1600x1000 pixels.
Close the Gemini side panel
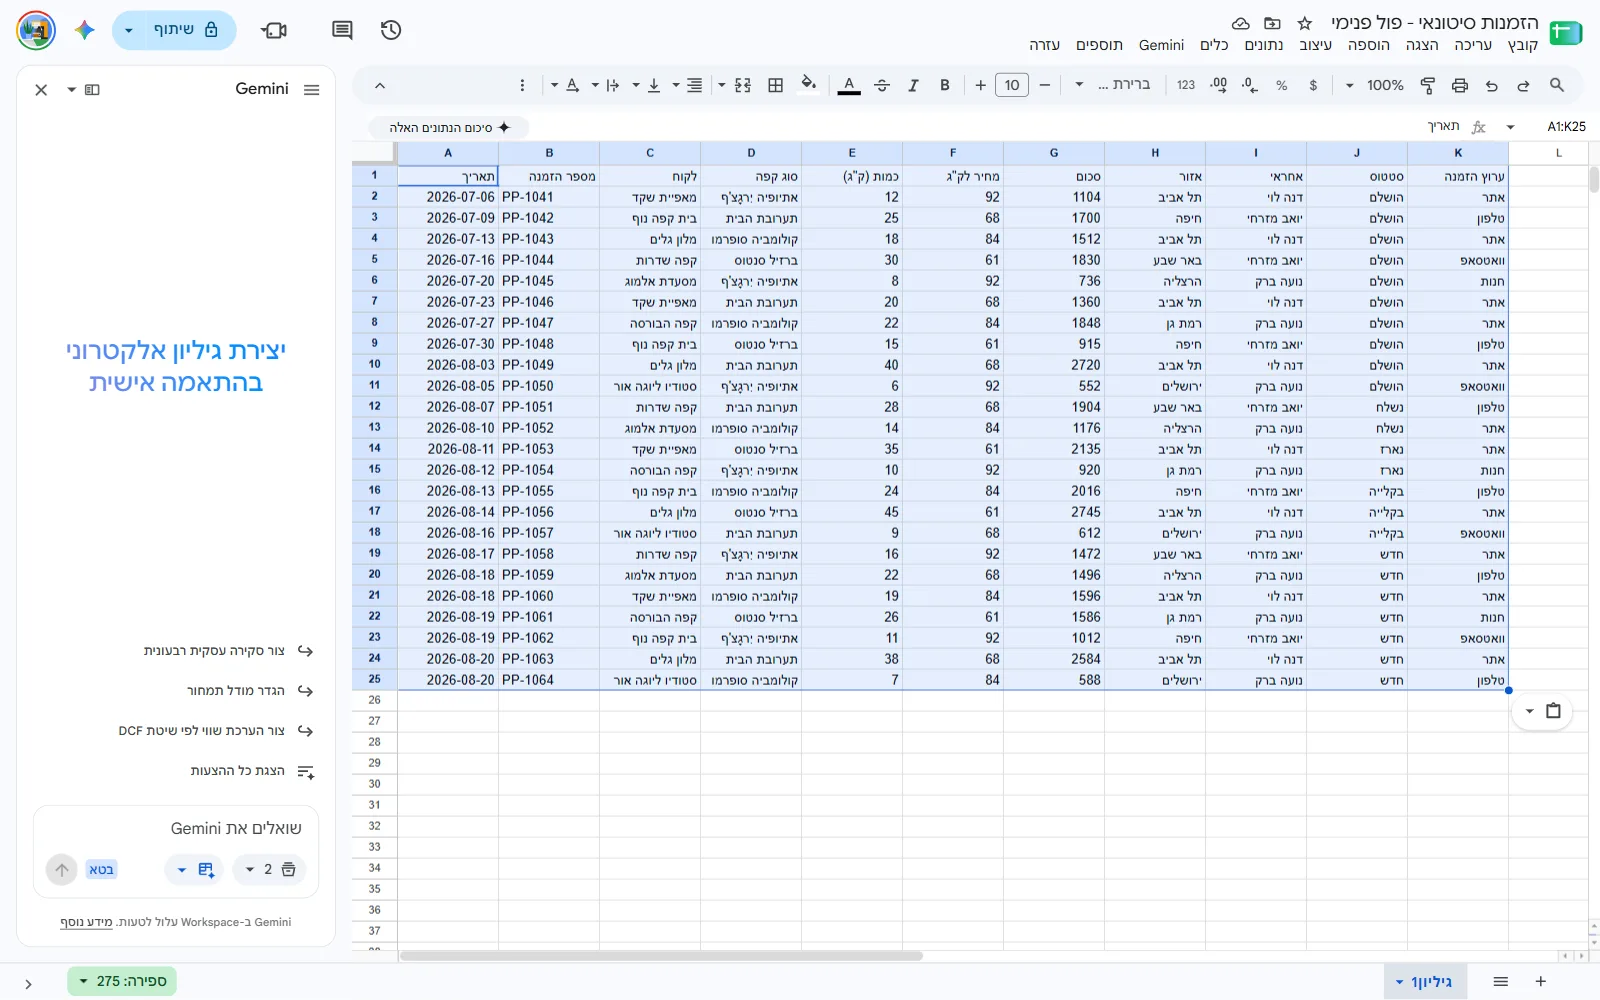click(x=41, y=90)
